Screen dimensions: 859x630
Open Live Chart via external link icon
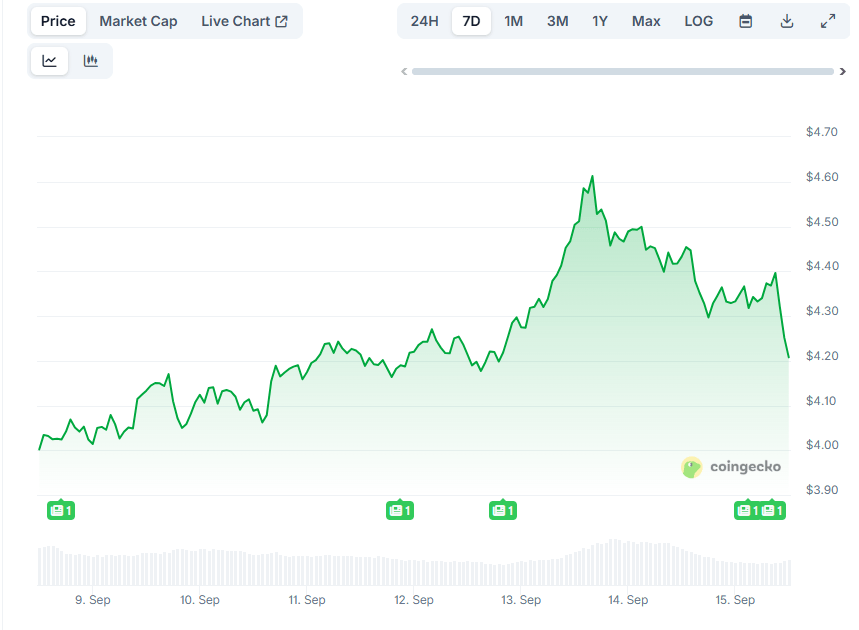pyautogui.click(x=283, y=20)
